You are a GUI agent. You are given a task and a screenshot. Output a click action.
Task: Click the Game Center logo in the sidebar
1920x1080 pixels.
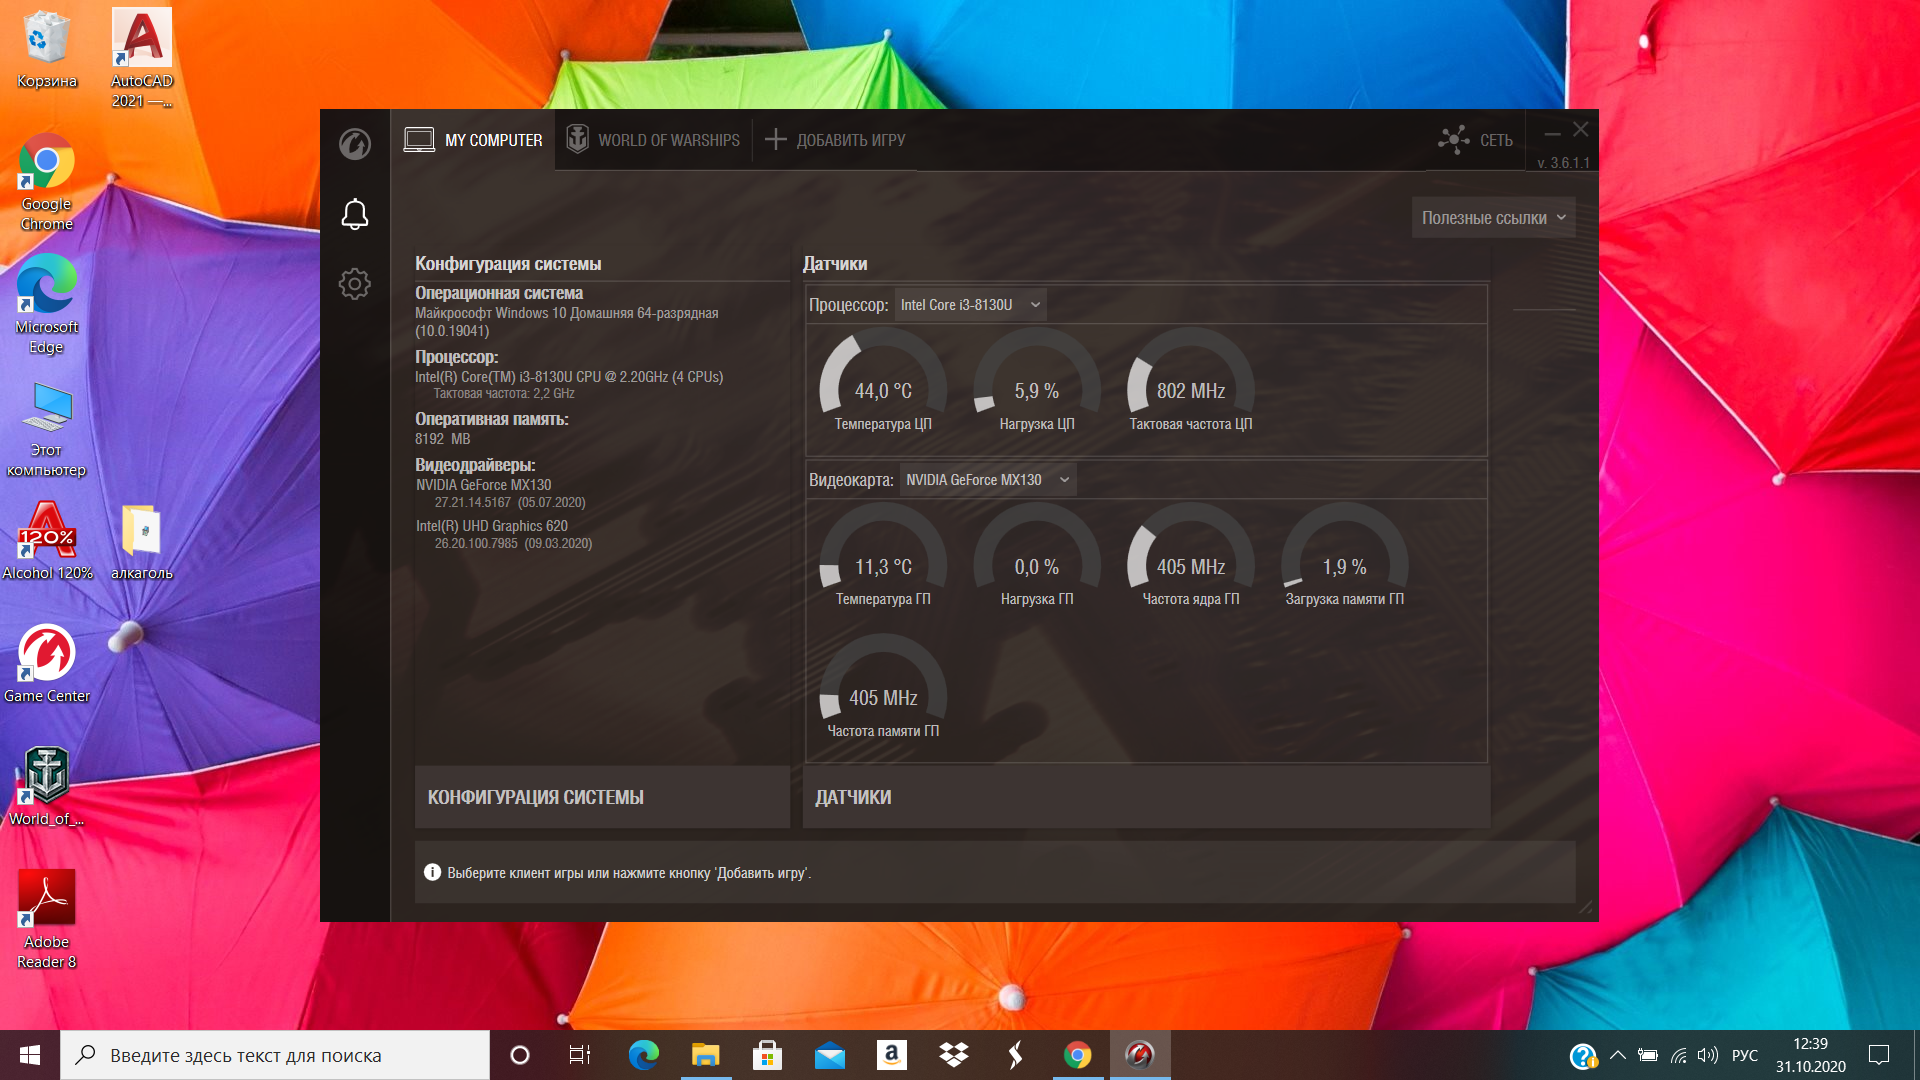point(355,144)
